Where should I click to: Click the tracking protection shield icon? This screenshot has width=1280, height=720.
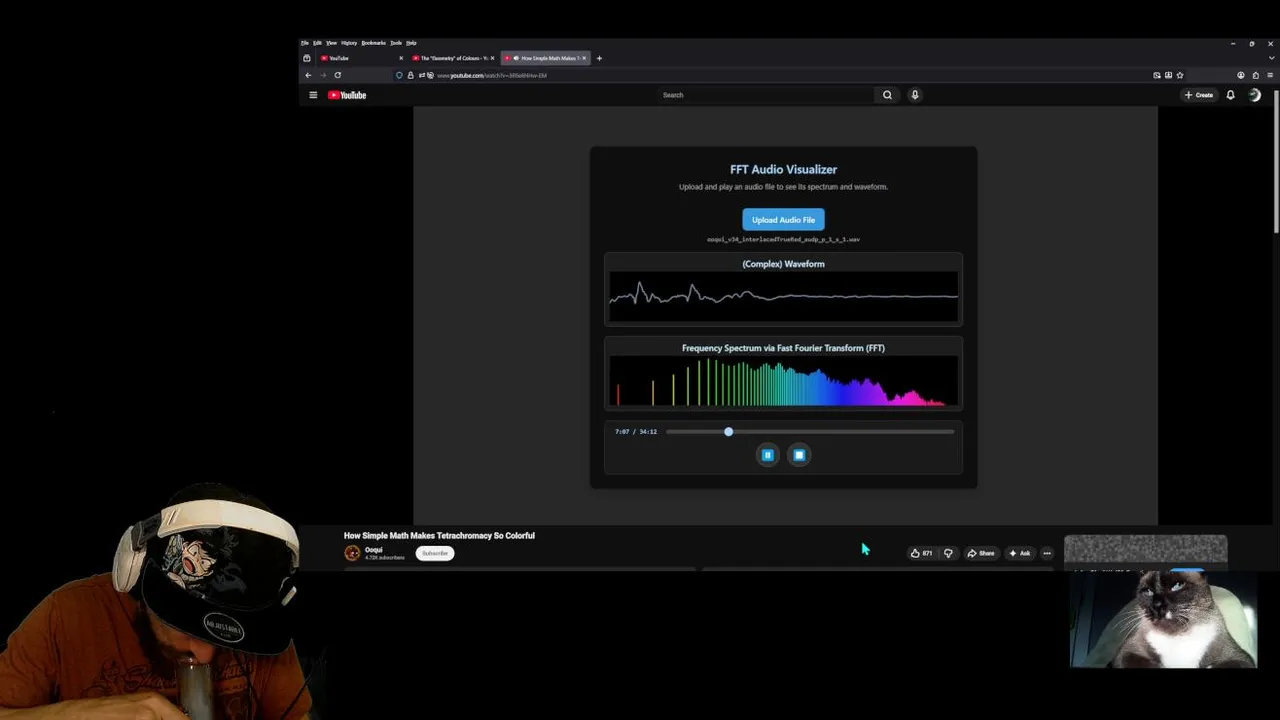click(x=399, y=75)
